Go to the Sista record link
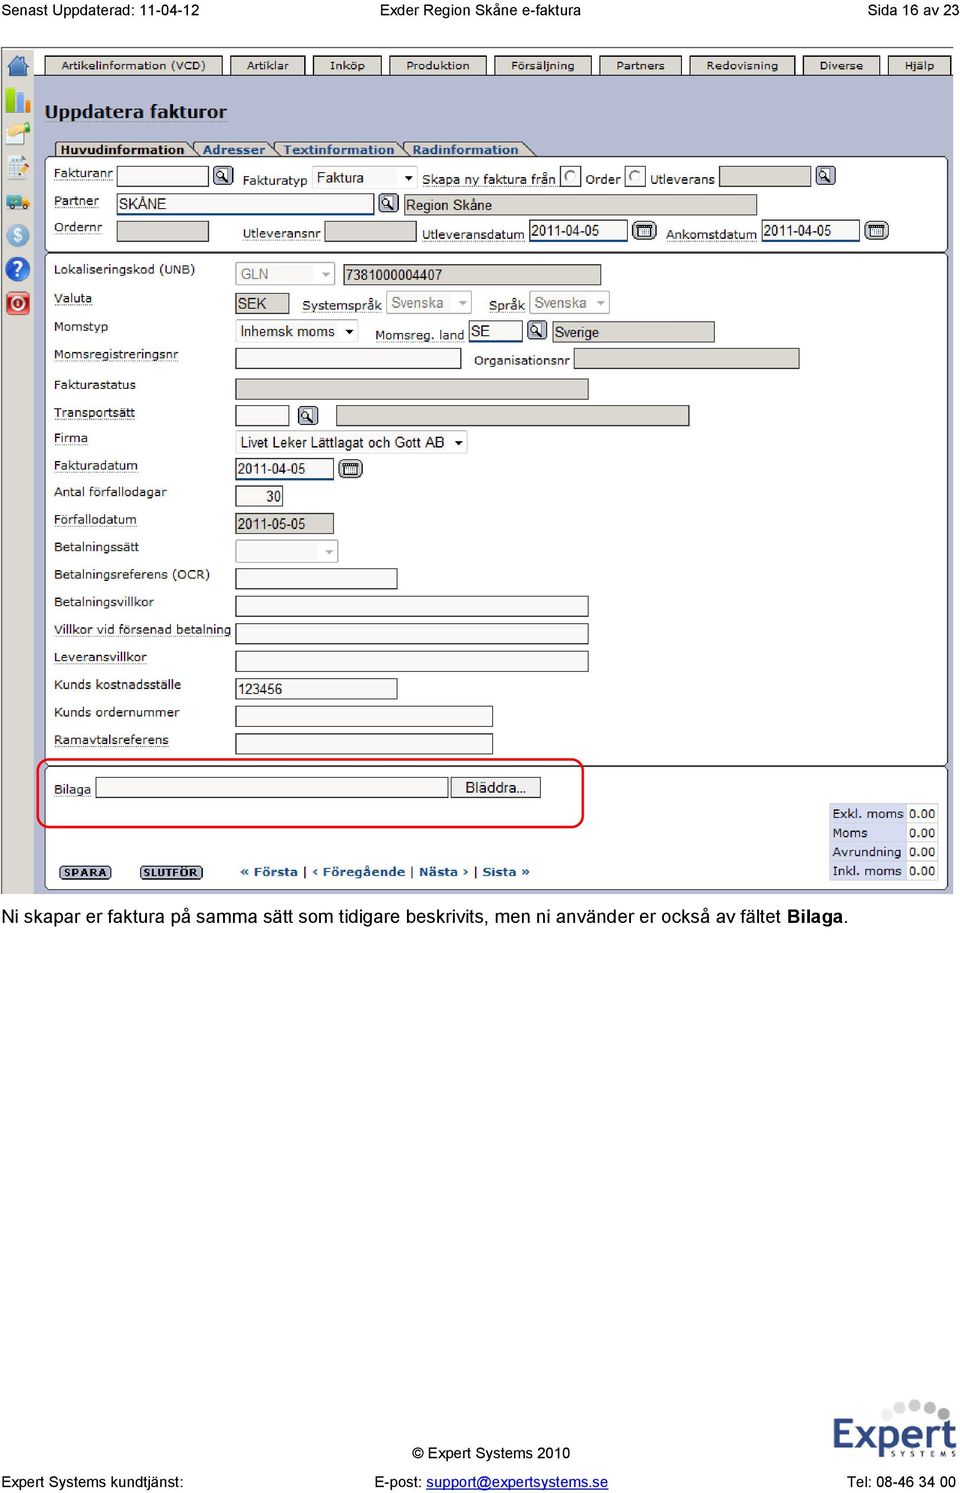The width and height of the screenshot is (960, 1493). 506,872
